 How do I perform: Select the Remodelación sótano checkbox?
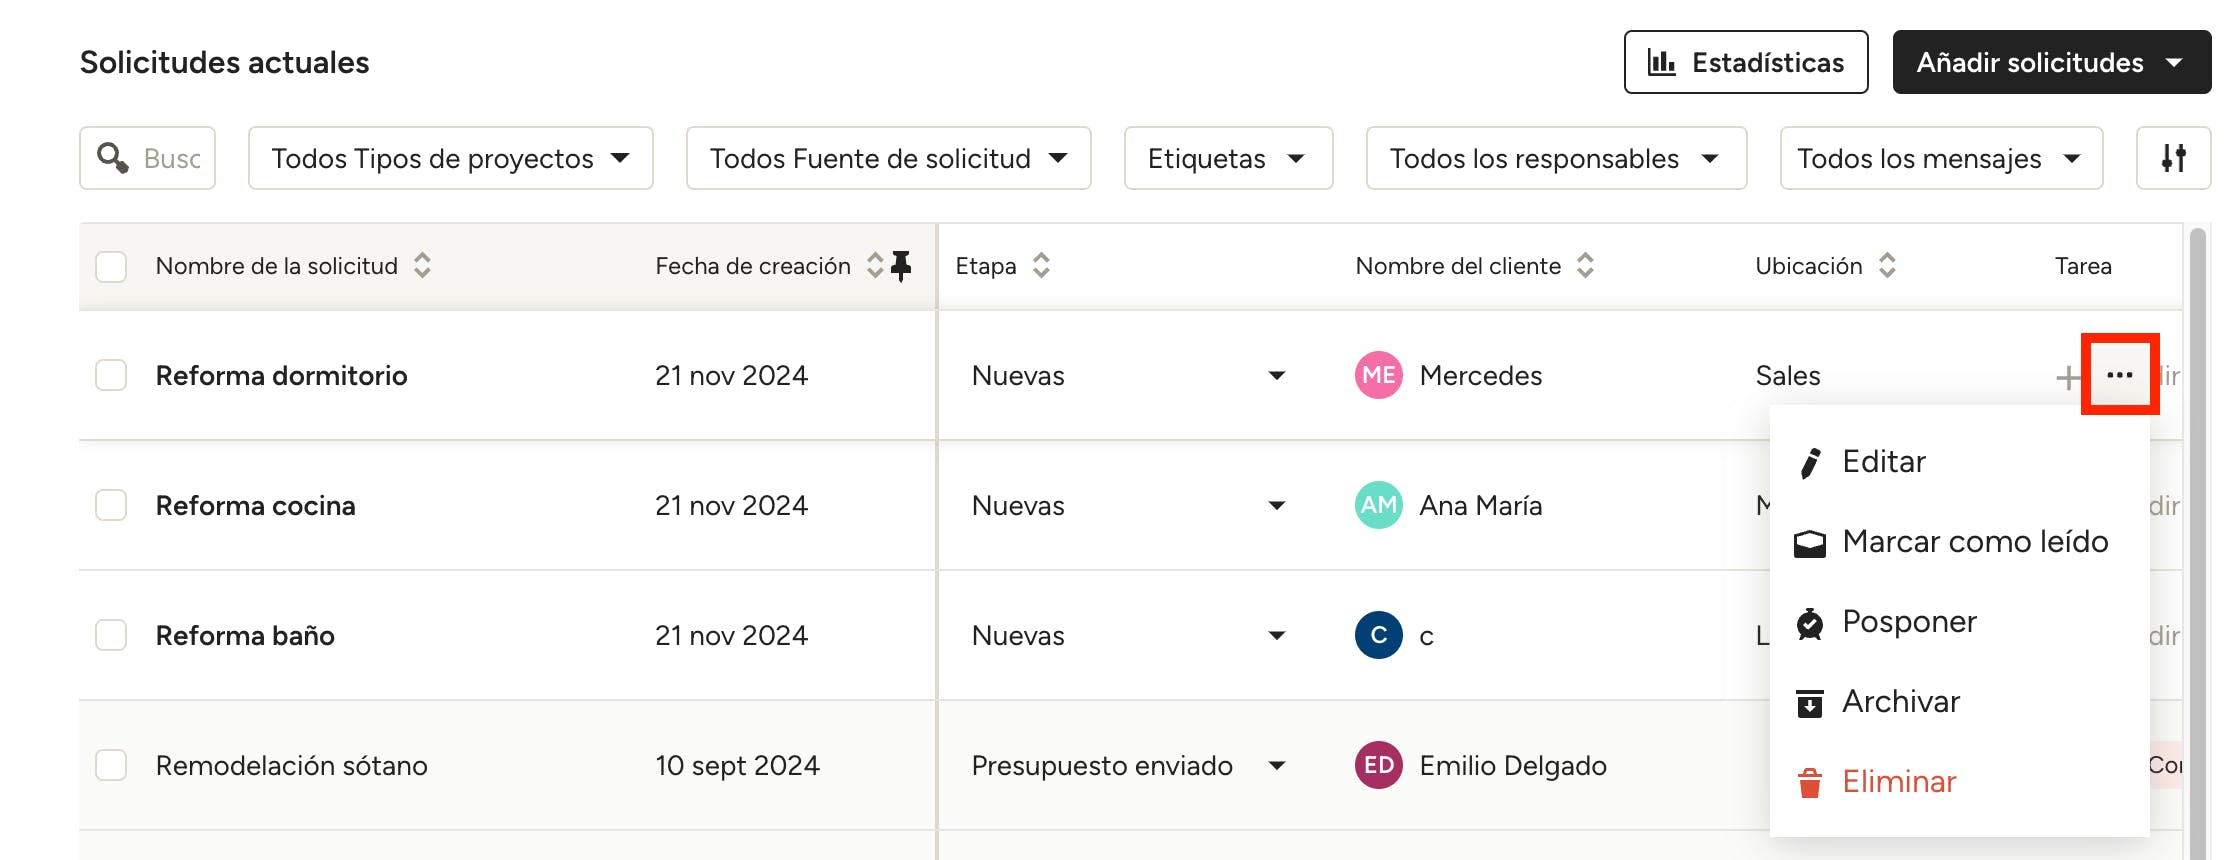pos(111,765)
